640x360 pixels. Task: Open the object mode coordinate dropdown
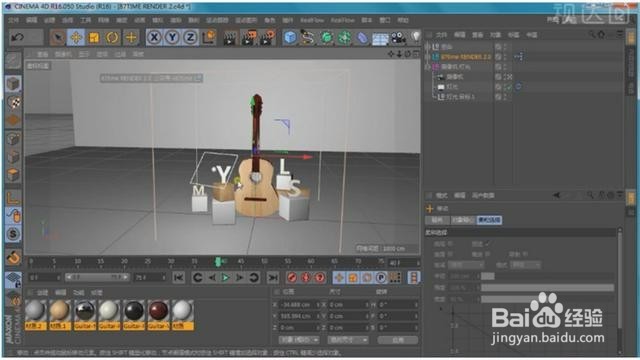(299, 340)
